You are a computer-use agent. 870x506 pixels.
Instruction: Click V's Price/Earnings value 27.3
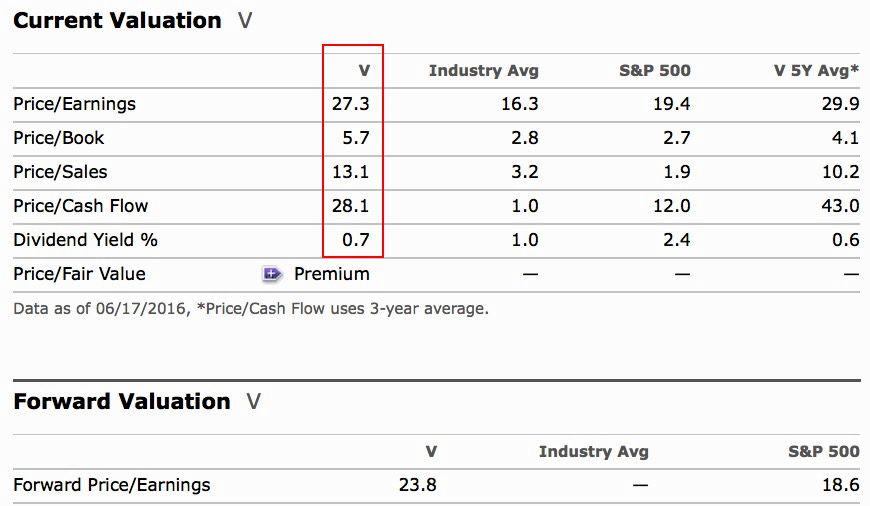tap(350, 104)
